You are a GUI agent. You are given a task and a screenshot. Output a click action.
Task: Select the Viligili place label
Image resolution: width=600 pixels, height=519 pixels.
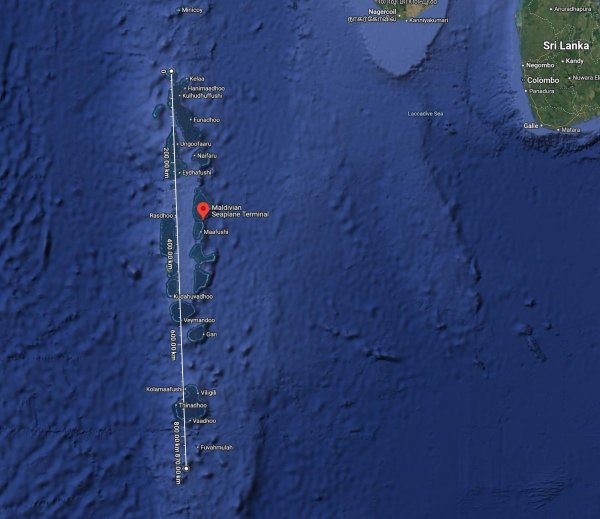tap(207, 392)
